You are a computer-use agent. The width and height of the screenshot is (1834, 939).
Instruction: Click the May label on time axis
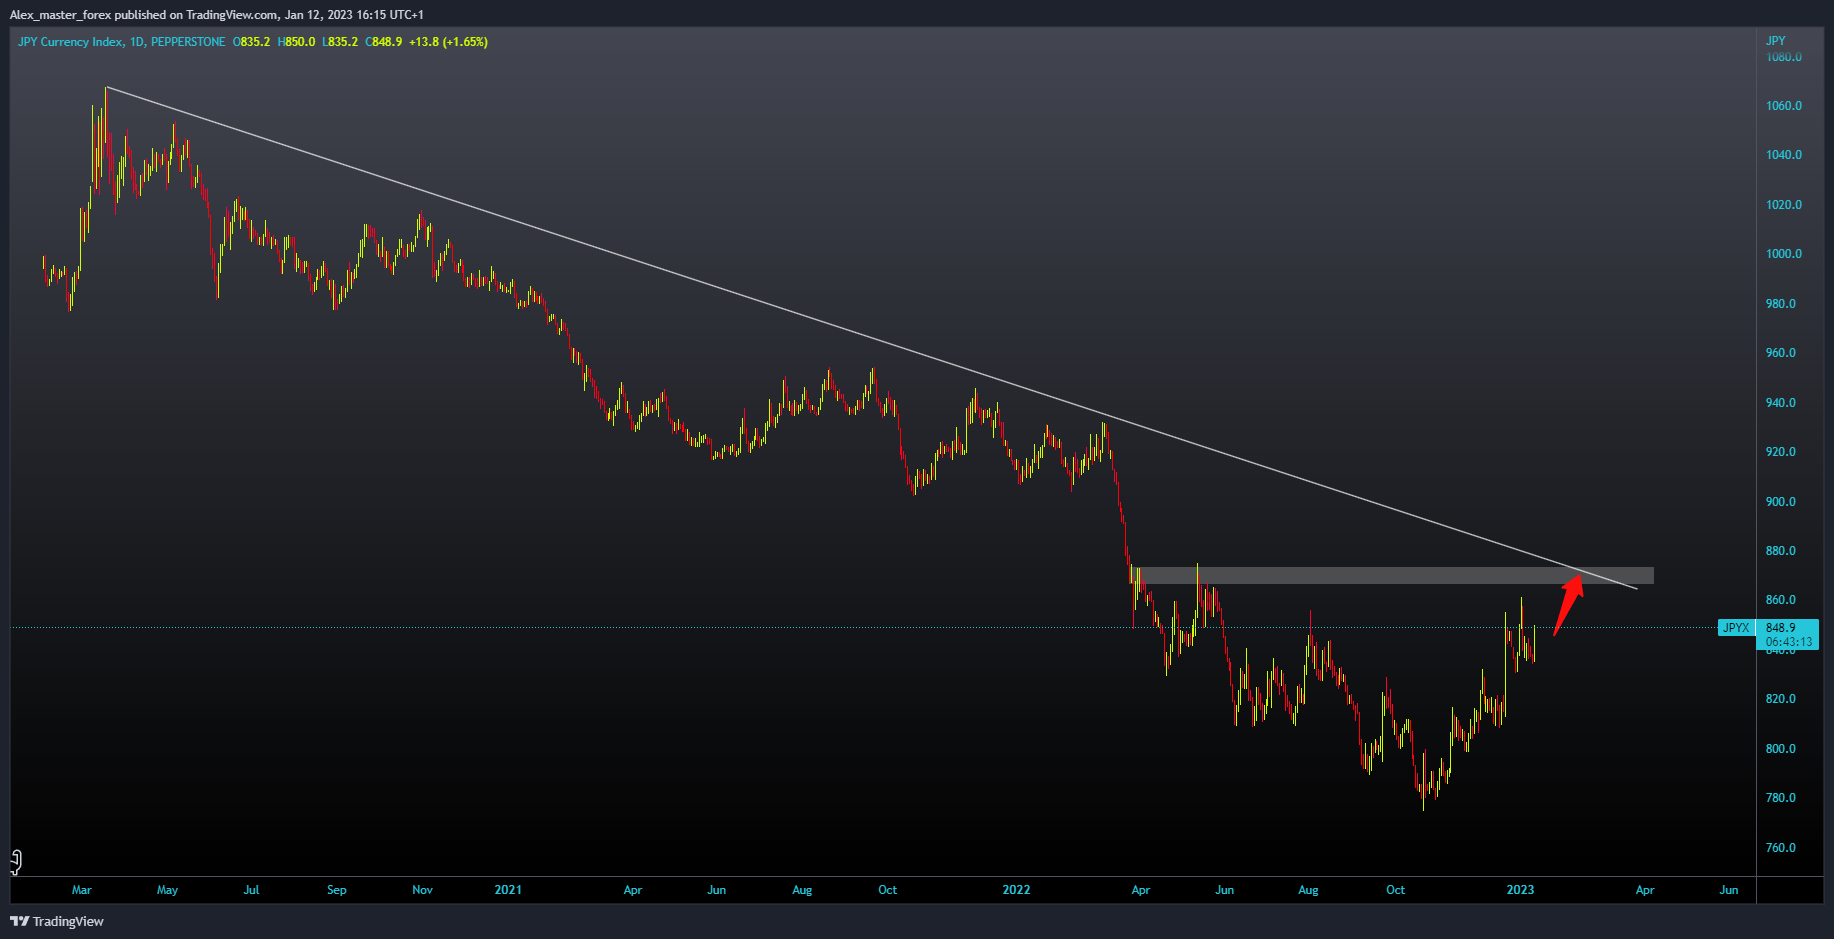pos(167,890)
